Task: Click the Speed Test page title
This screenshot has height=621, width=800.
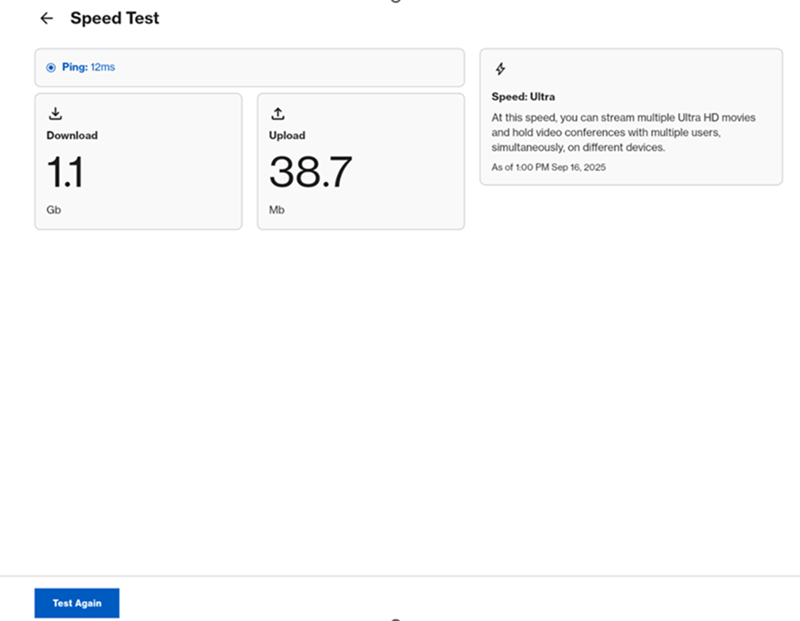Action: point(114,18)
